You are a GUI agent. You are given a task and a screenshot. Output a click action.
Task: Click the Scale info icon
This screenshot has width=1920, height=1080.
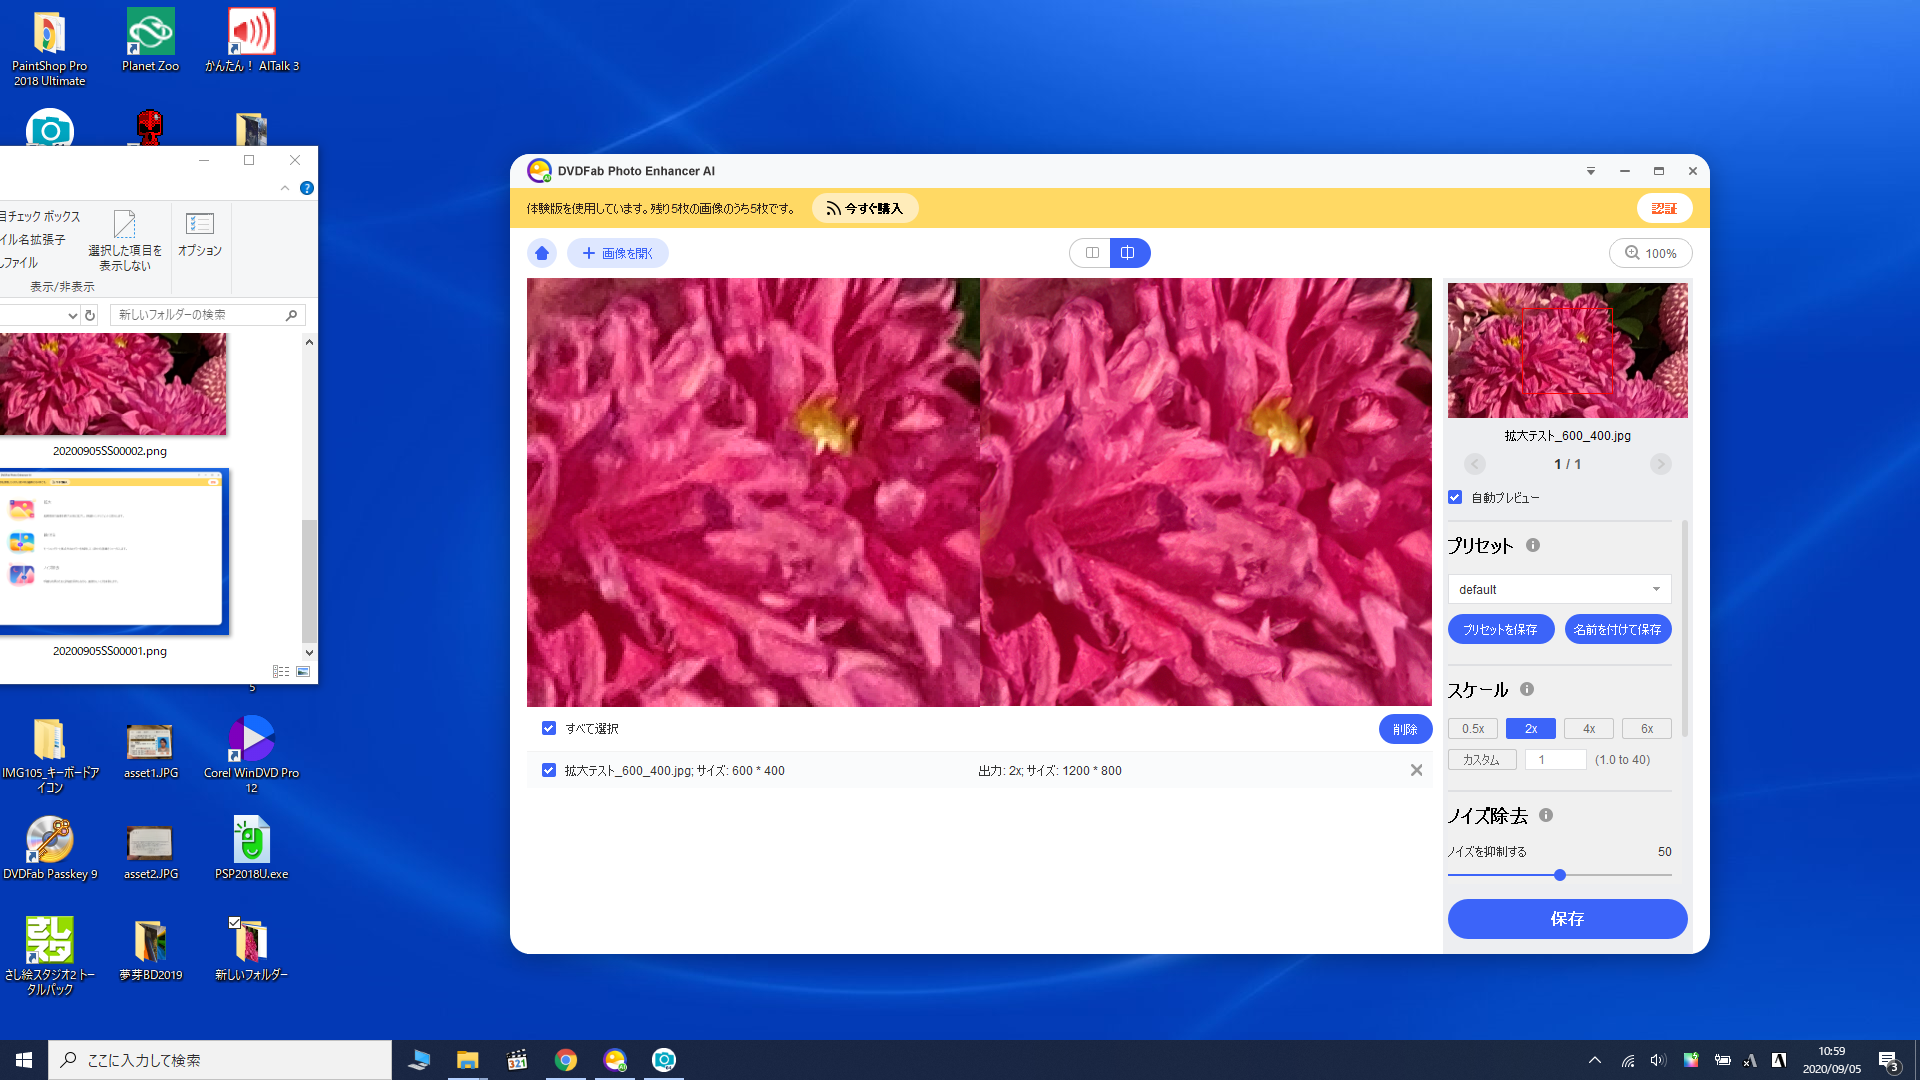coord(1527,689)
